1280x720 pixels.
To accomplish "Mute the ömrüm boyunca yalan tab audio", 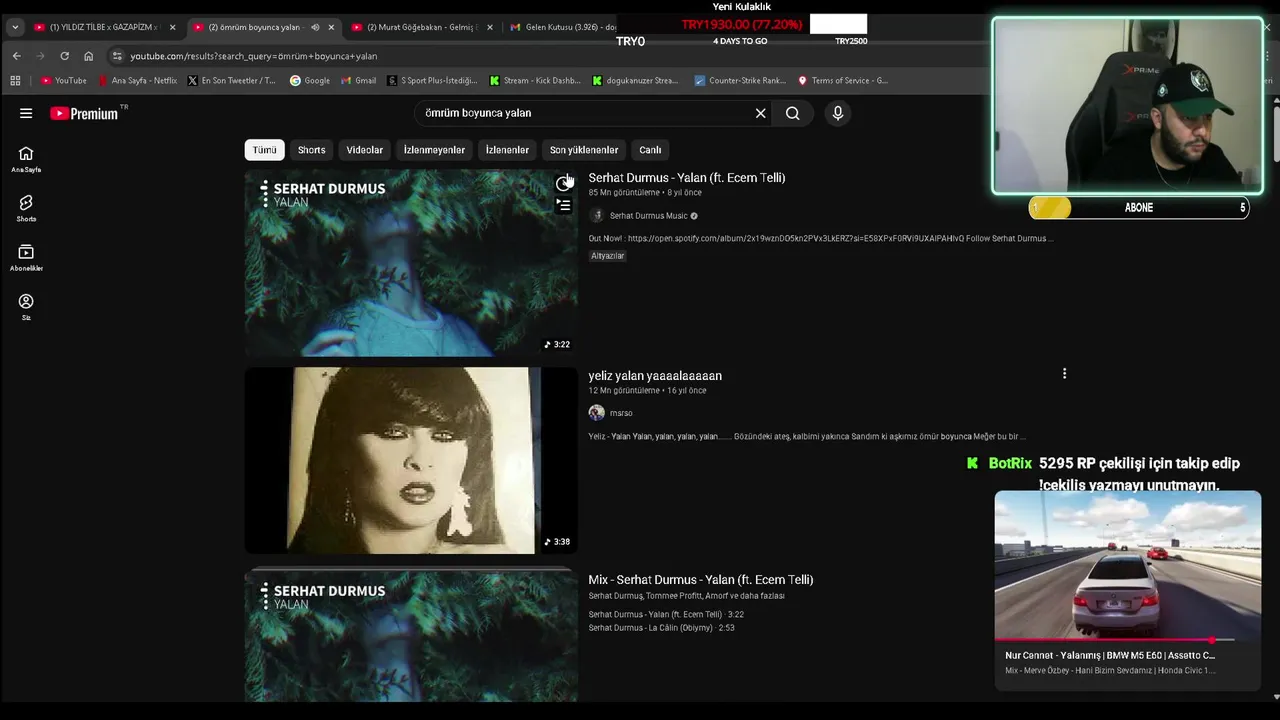I will click(315, 27).
